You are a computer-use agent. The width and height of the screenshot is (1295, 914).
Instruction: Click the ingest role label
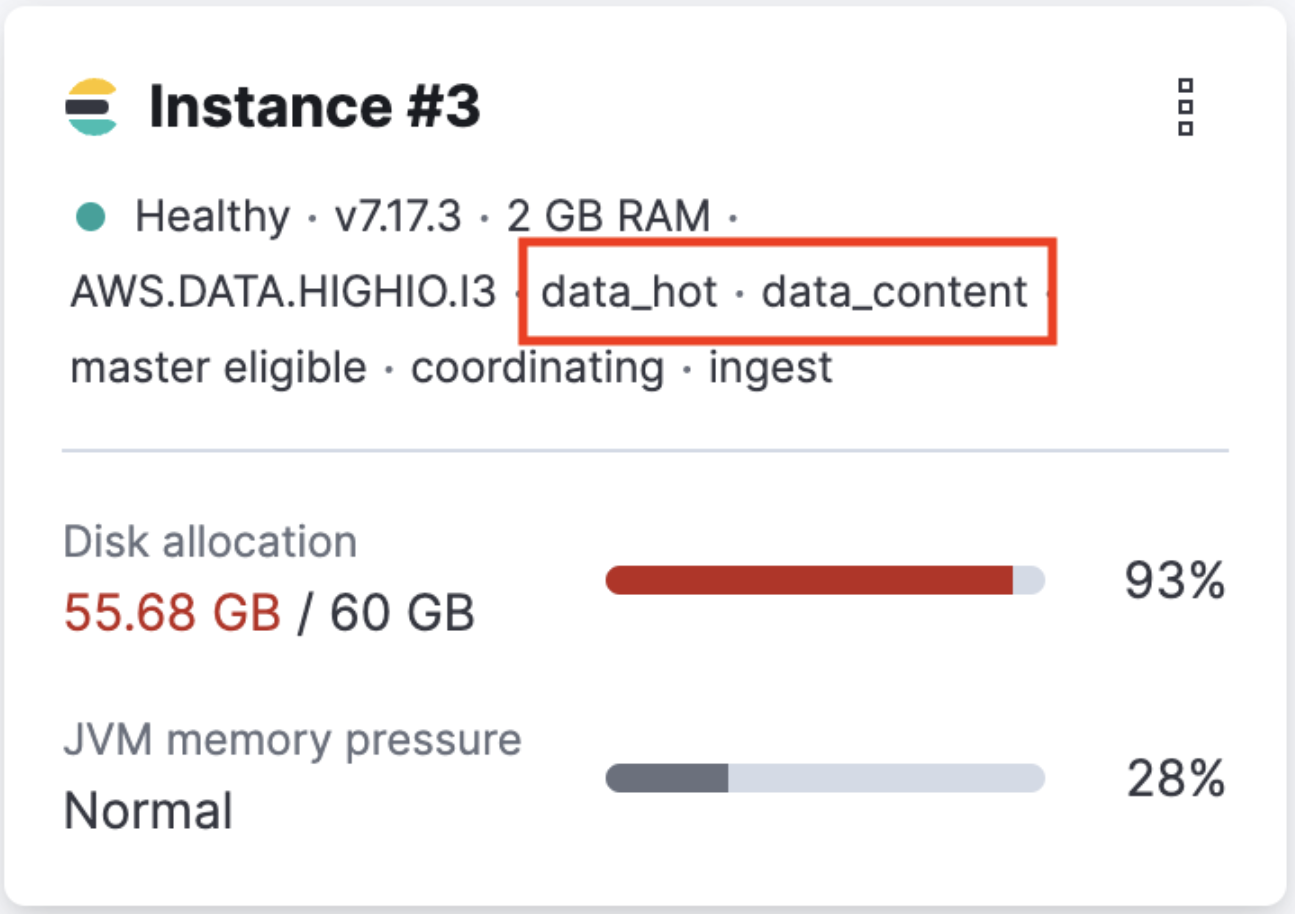point(770,367)
